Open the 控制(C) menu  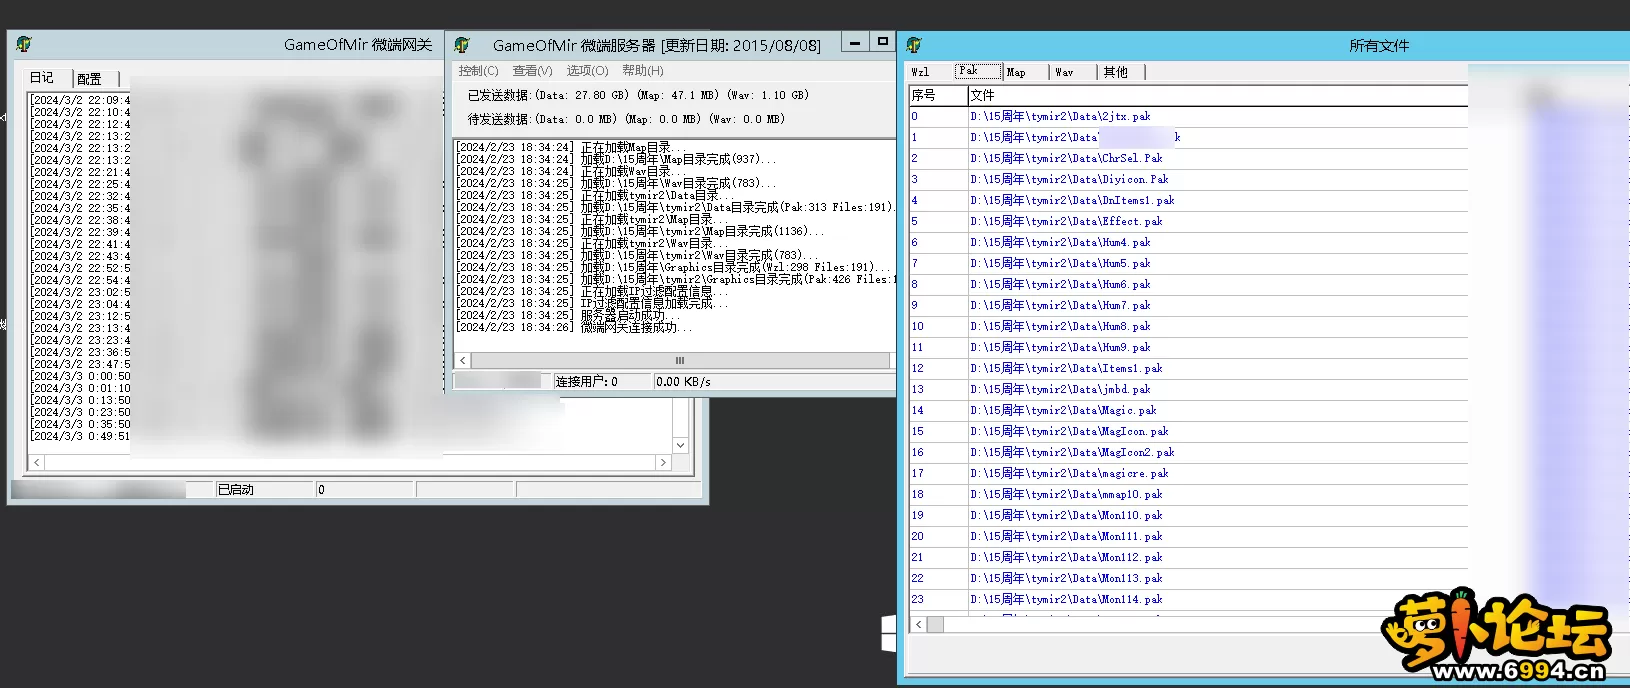tap(478, 71)
